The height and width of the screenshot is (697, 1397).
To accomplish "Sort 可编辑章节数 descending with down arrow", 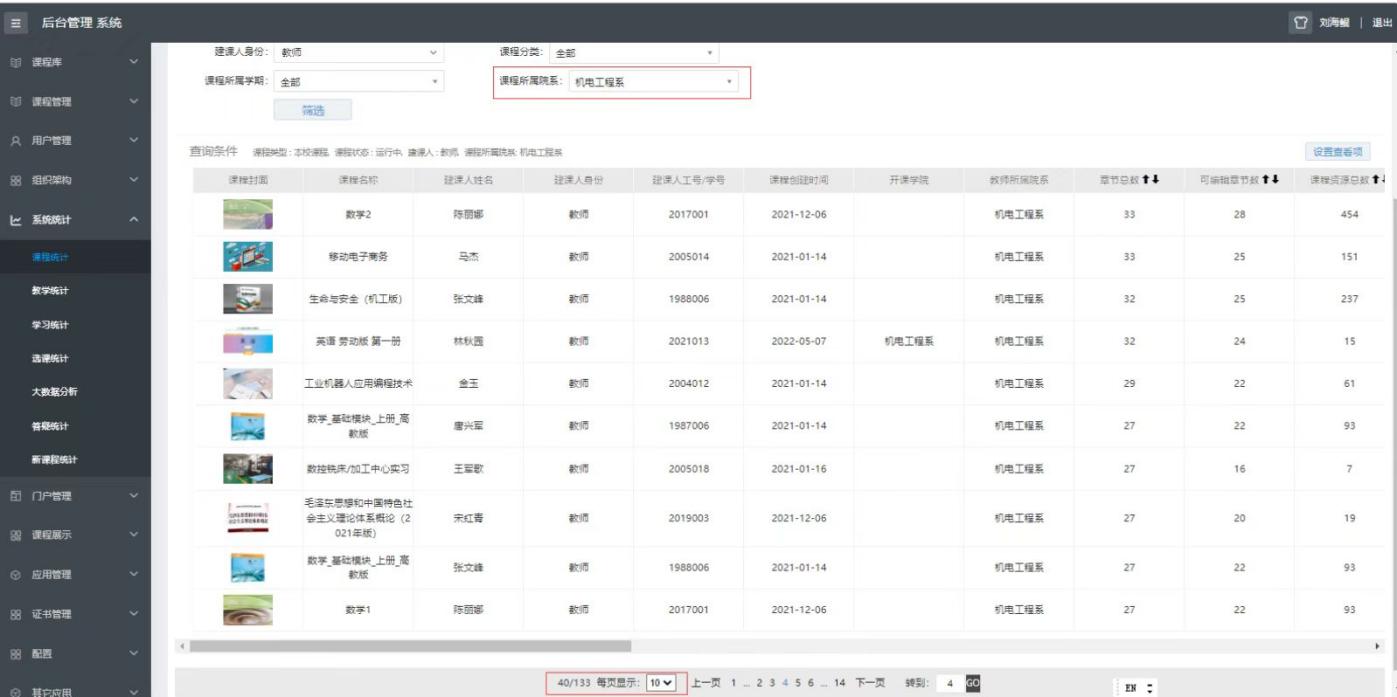I will (x=1275, y=180).
